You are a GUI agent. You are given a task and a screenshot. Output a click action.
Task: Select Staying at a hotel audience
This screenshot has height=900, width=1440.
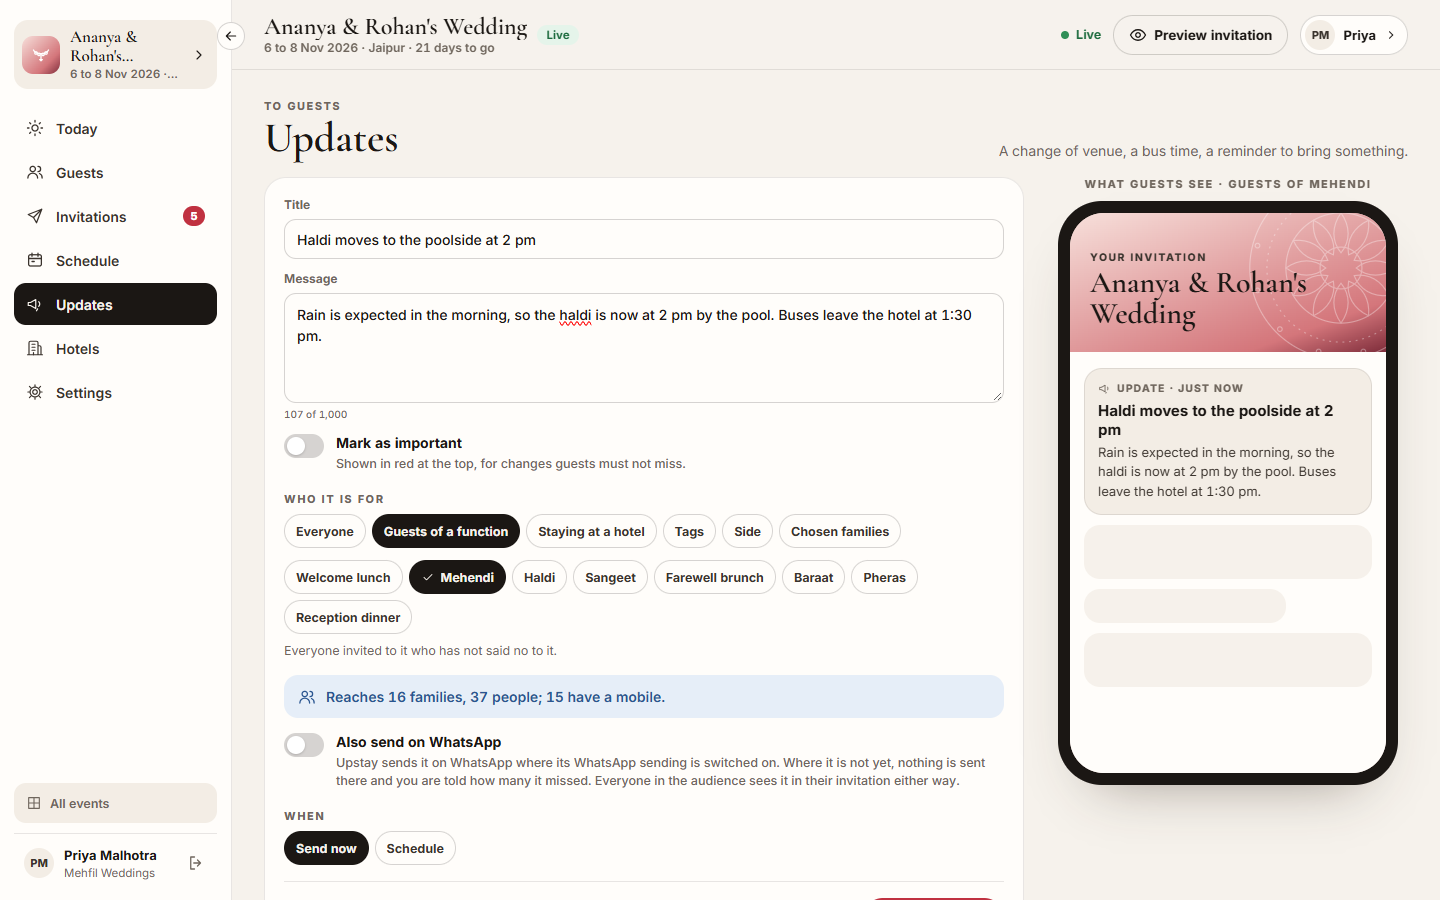click(x=591, y=531)
